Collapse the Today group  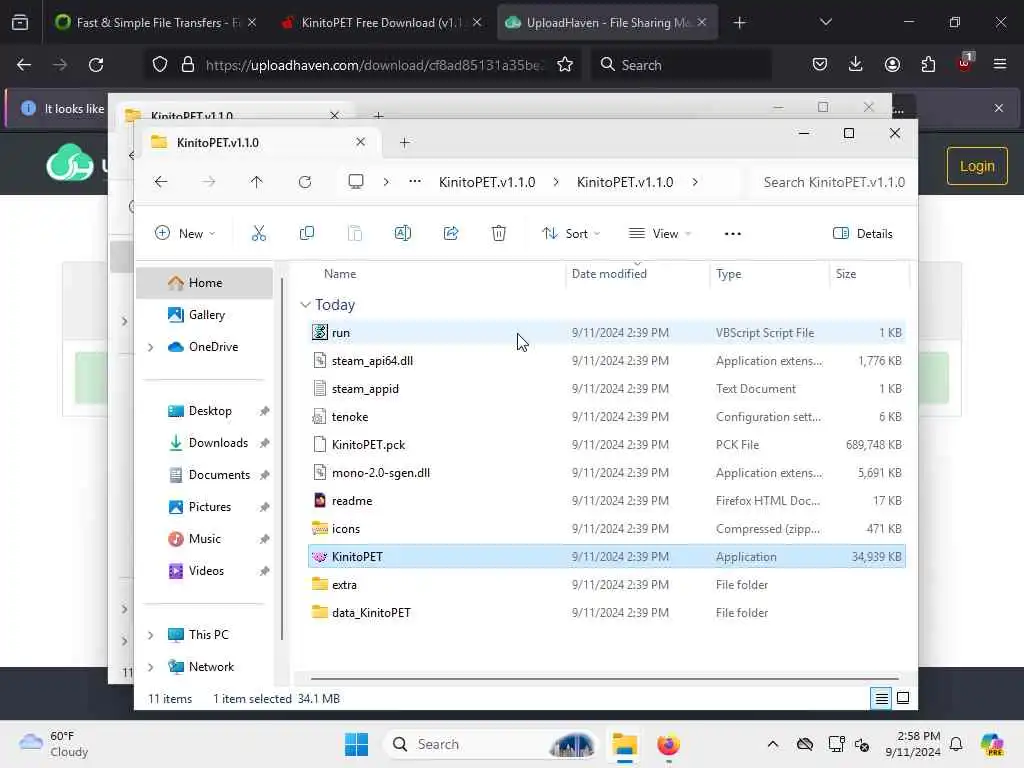coord(305,305)
